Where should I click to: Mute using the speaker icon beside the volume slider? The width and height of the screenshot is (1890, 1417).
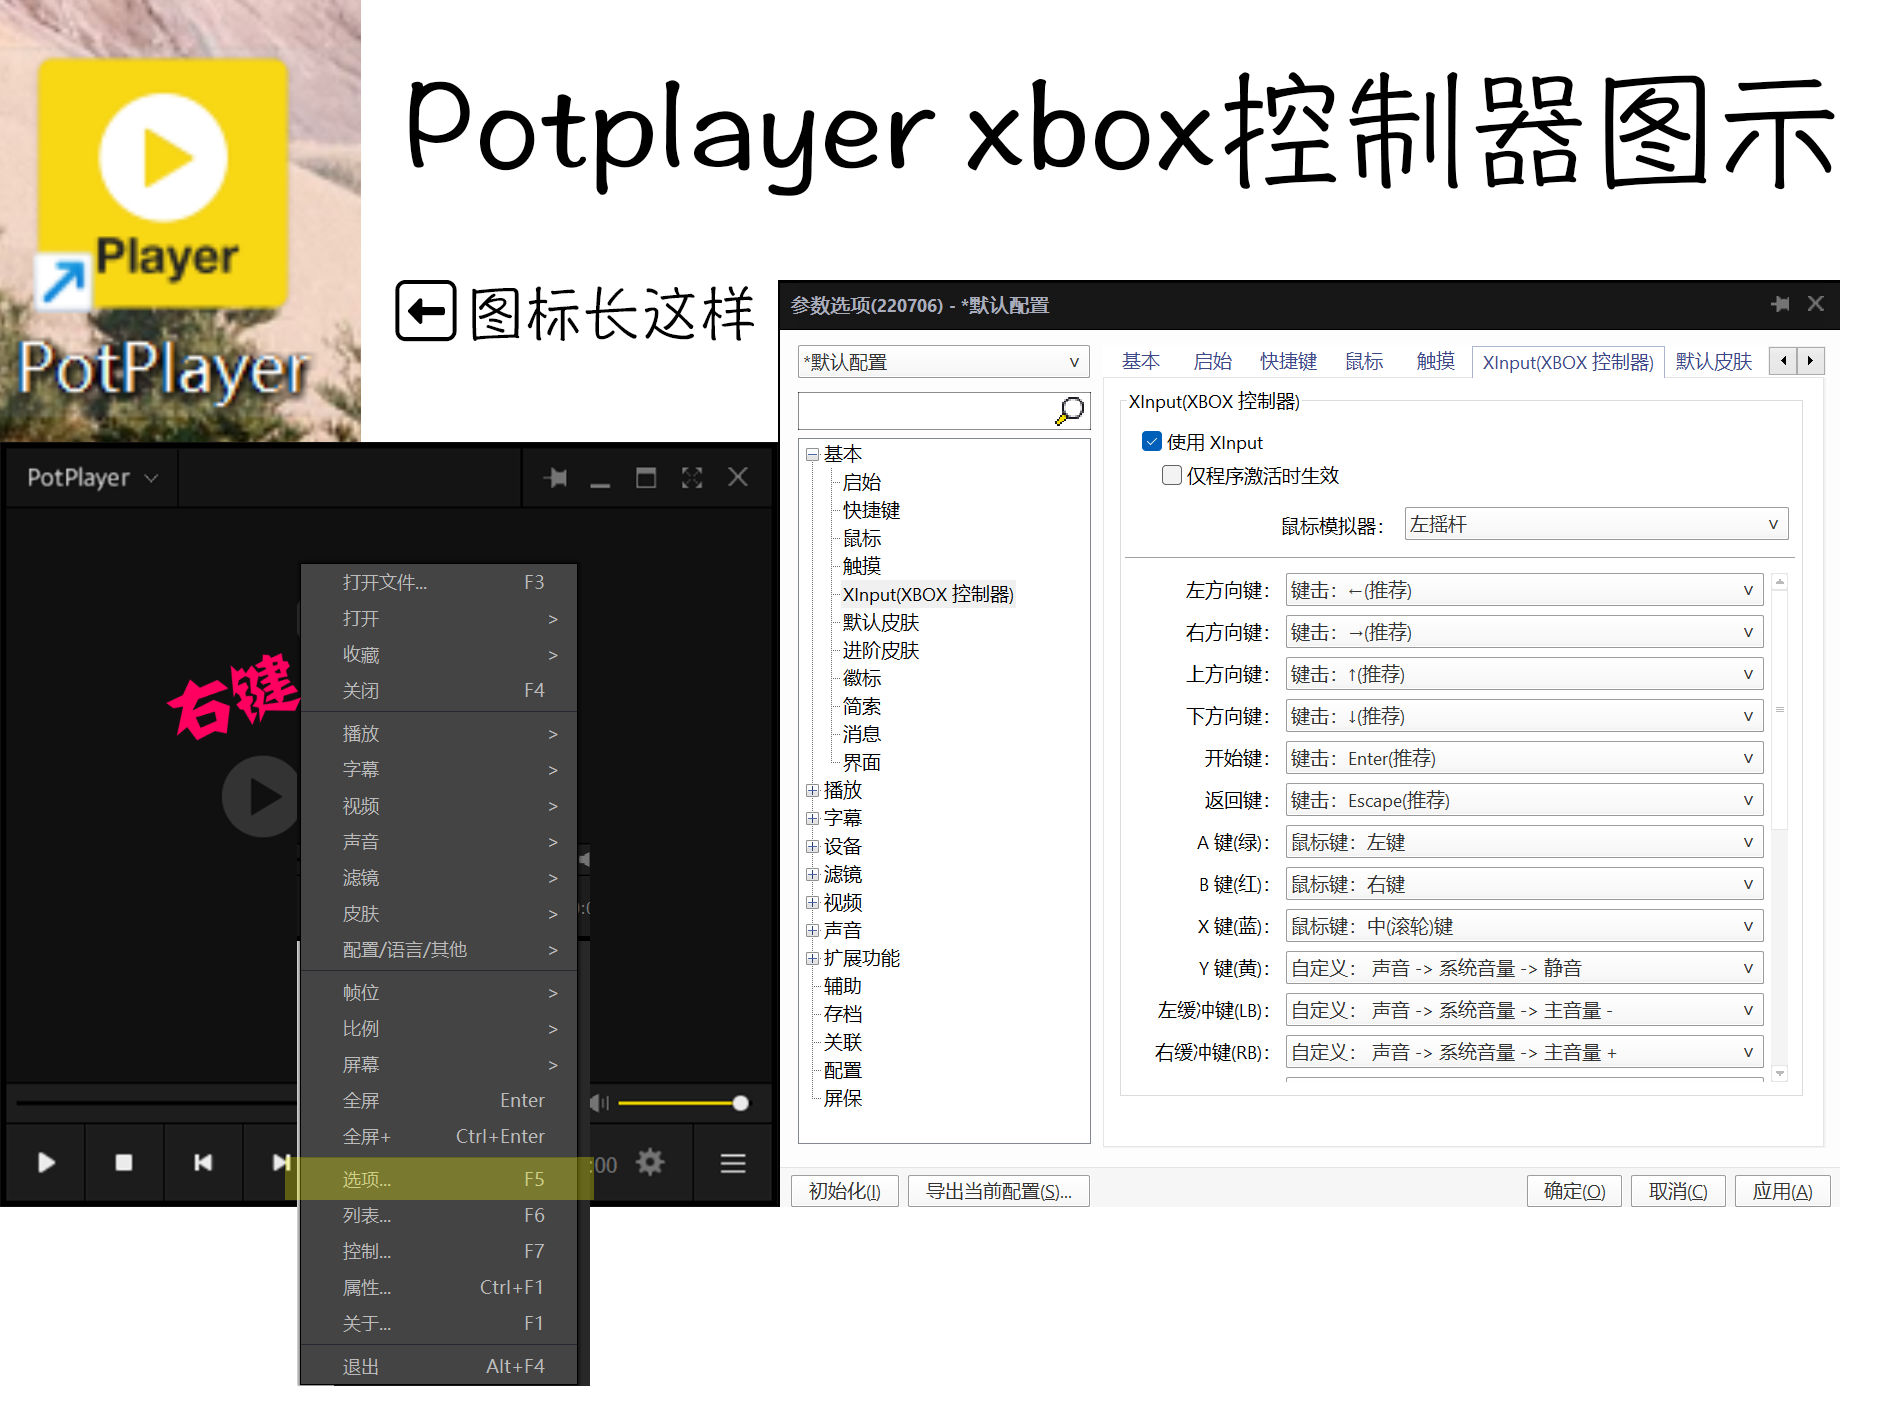599,1102
